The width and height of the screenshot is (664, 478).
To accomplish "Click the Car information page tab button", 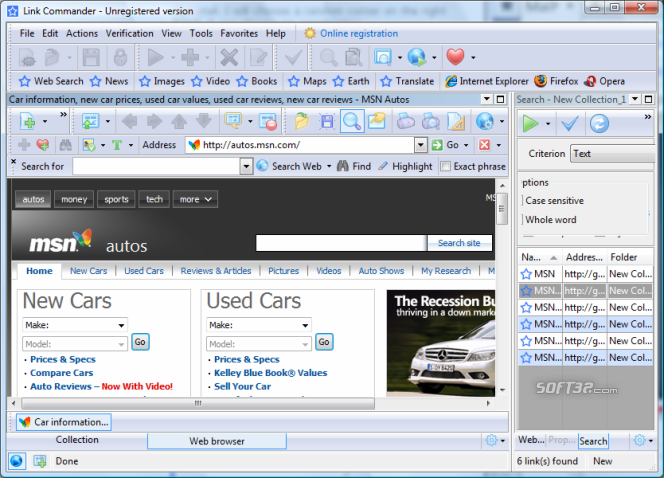I will (64, 422).
